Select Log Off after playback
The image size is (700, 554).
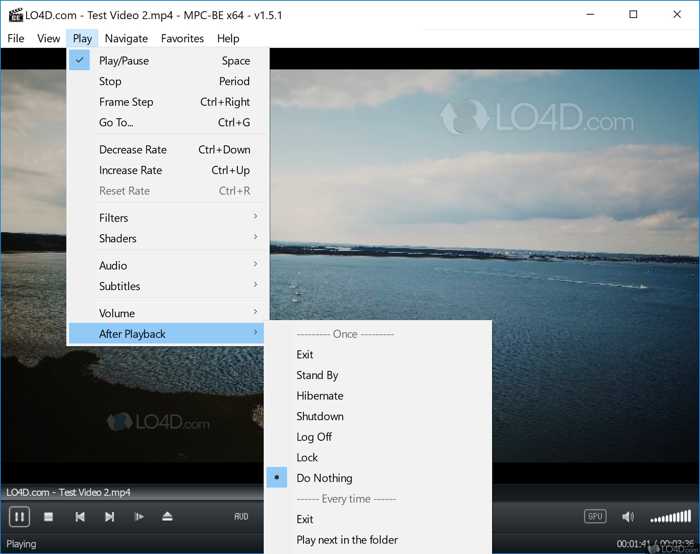(x=378, y=437)
